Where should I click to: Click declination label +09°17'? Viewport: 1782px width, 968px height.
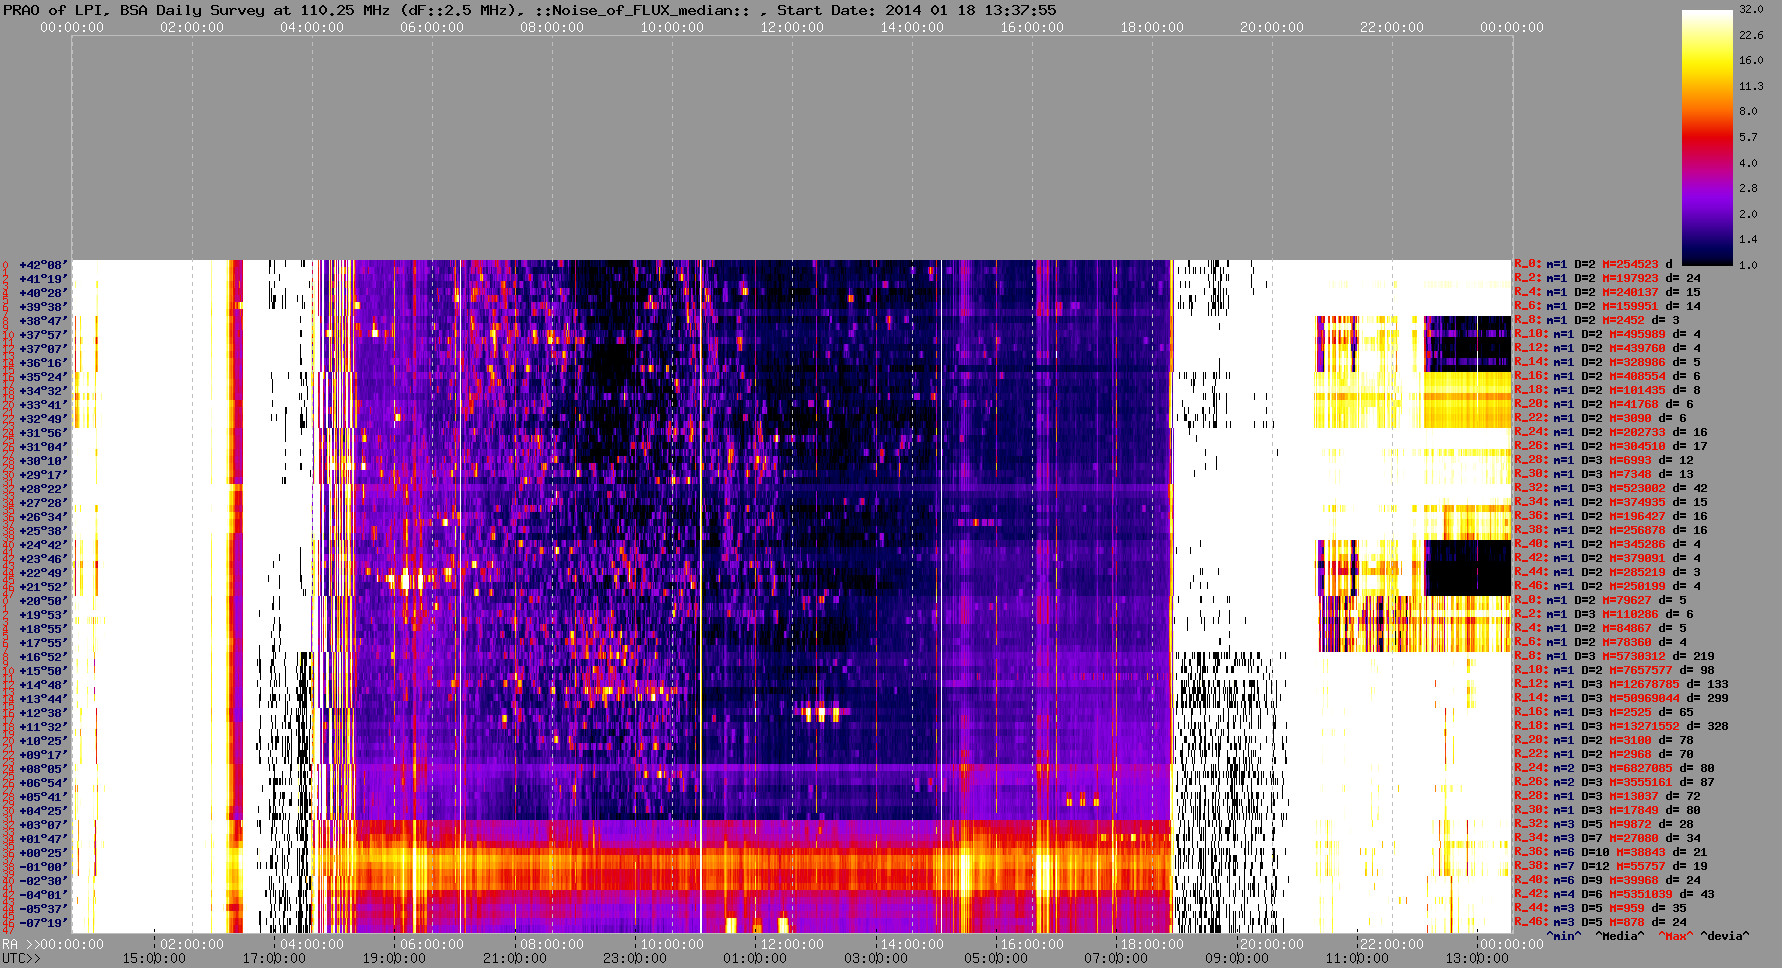[43, 755]
